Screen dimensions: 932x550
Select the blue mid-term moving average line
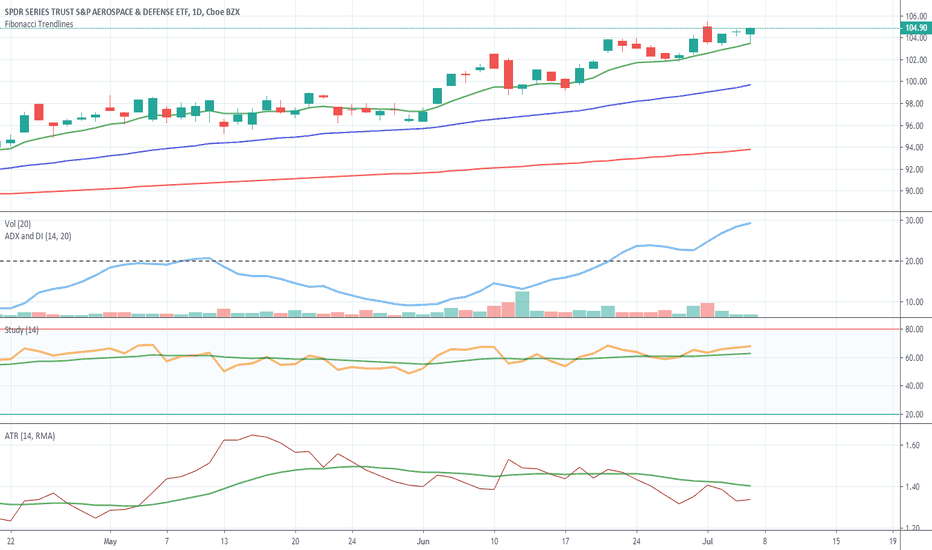(x=380, y=130)
